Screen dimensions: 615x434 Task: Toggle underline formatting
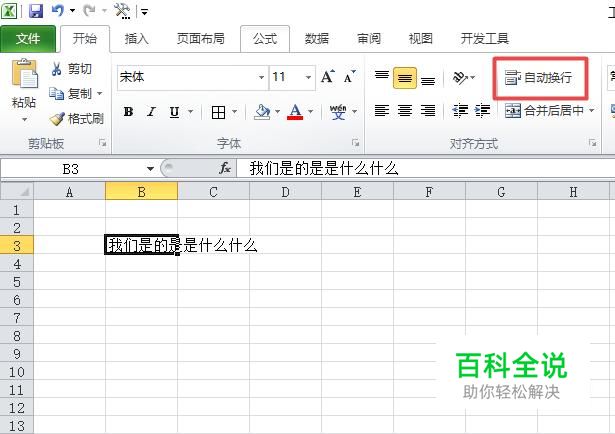[x=175, y=112]
